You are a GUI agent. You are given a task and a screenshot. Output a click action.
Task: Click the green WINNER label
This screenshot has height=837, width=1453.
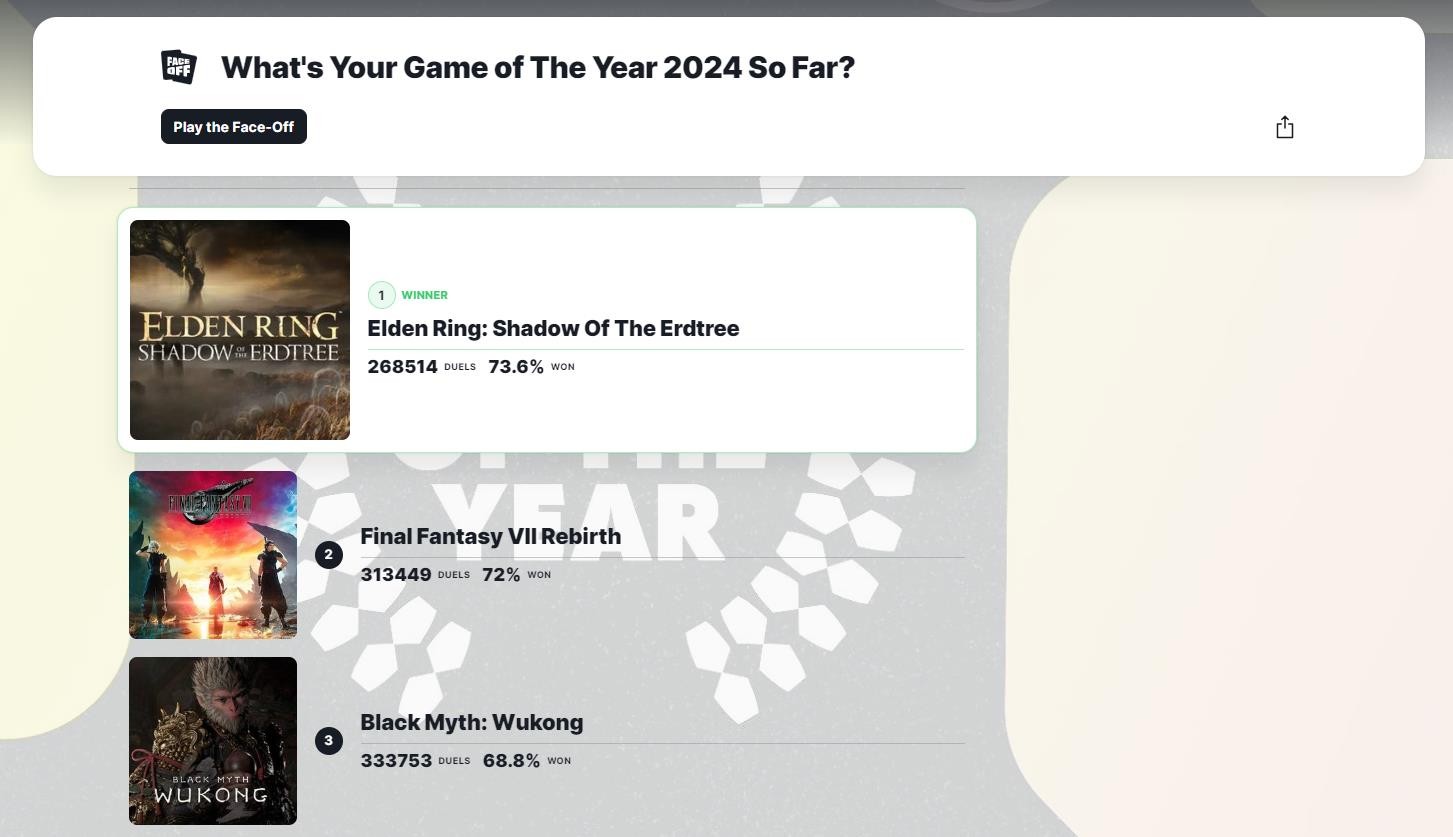[x=424, y=295]
